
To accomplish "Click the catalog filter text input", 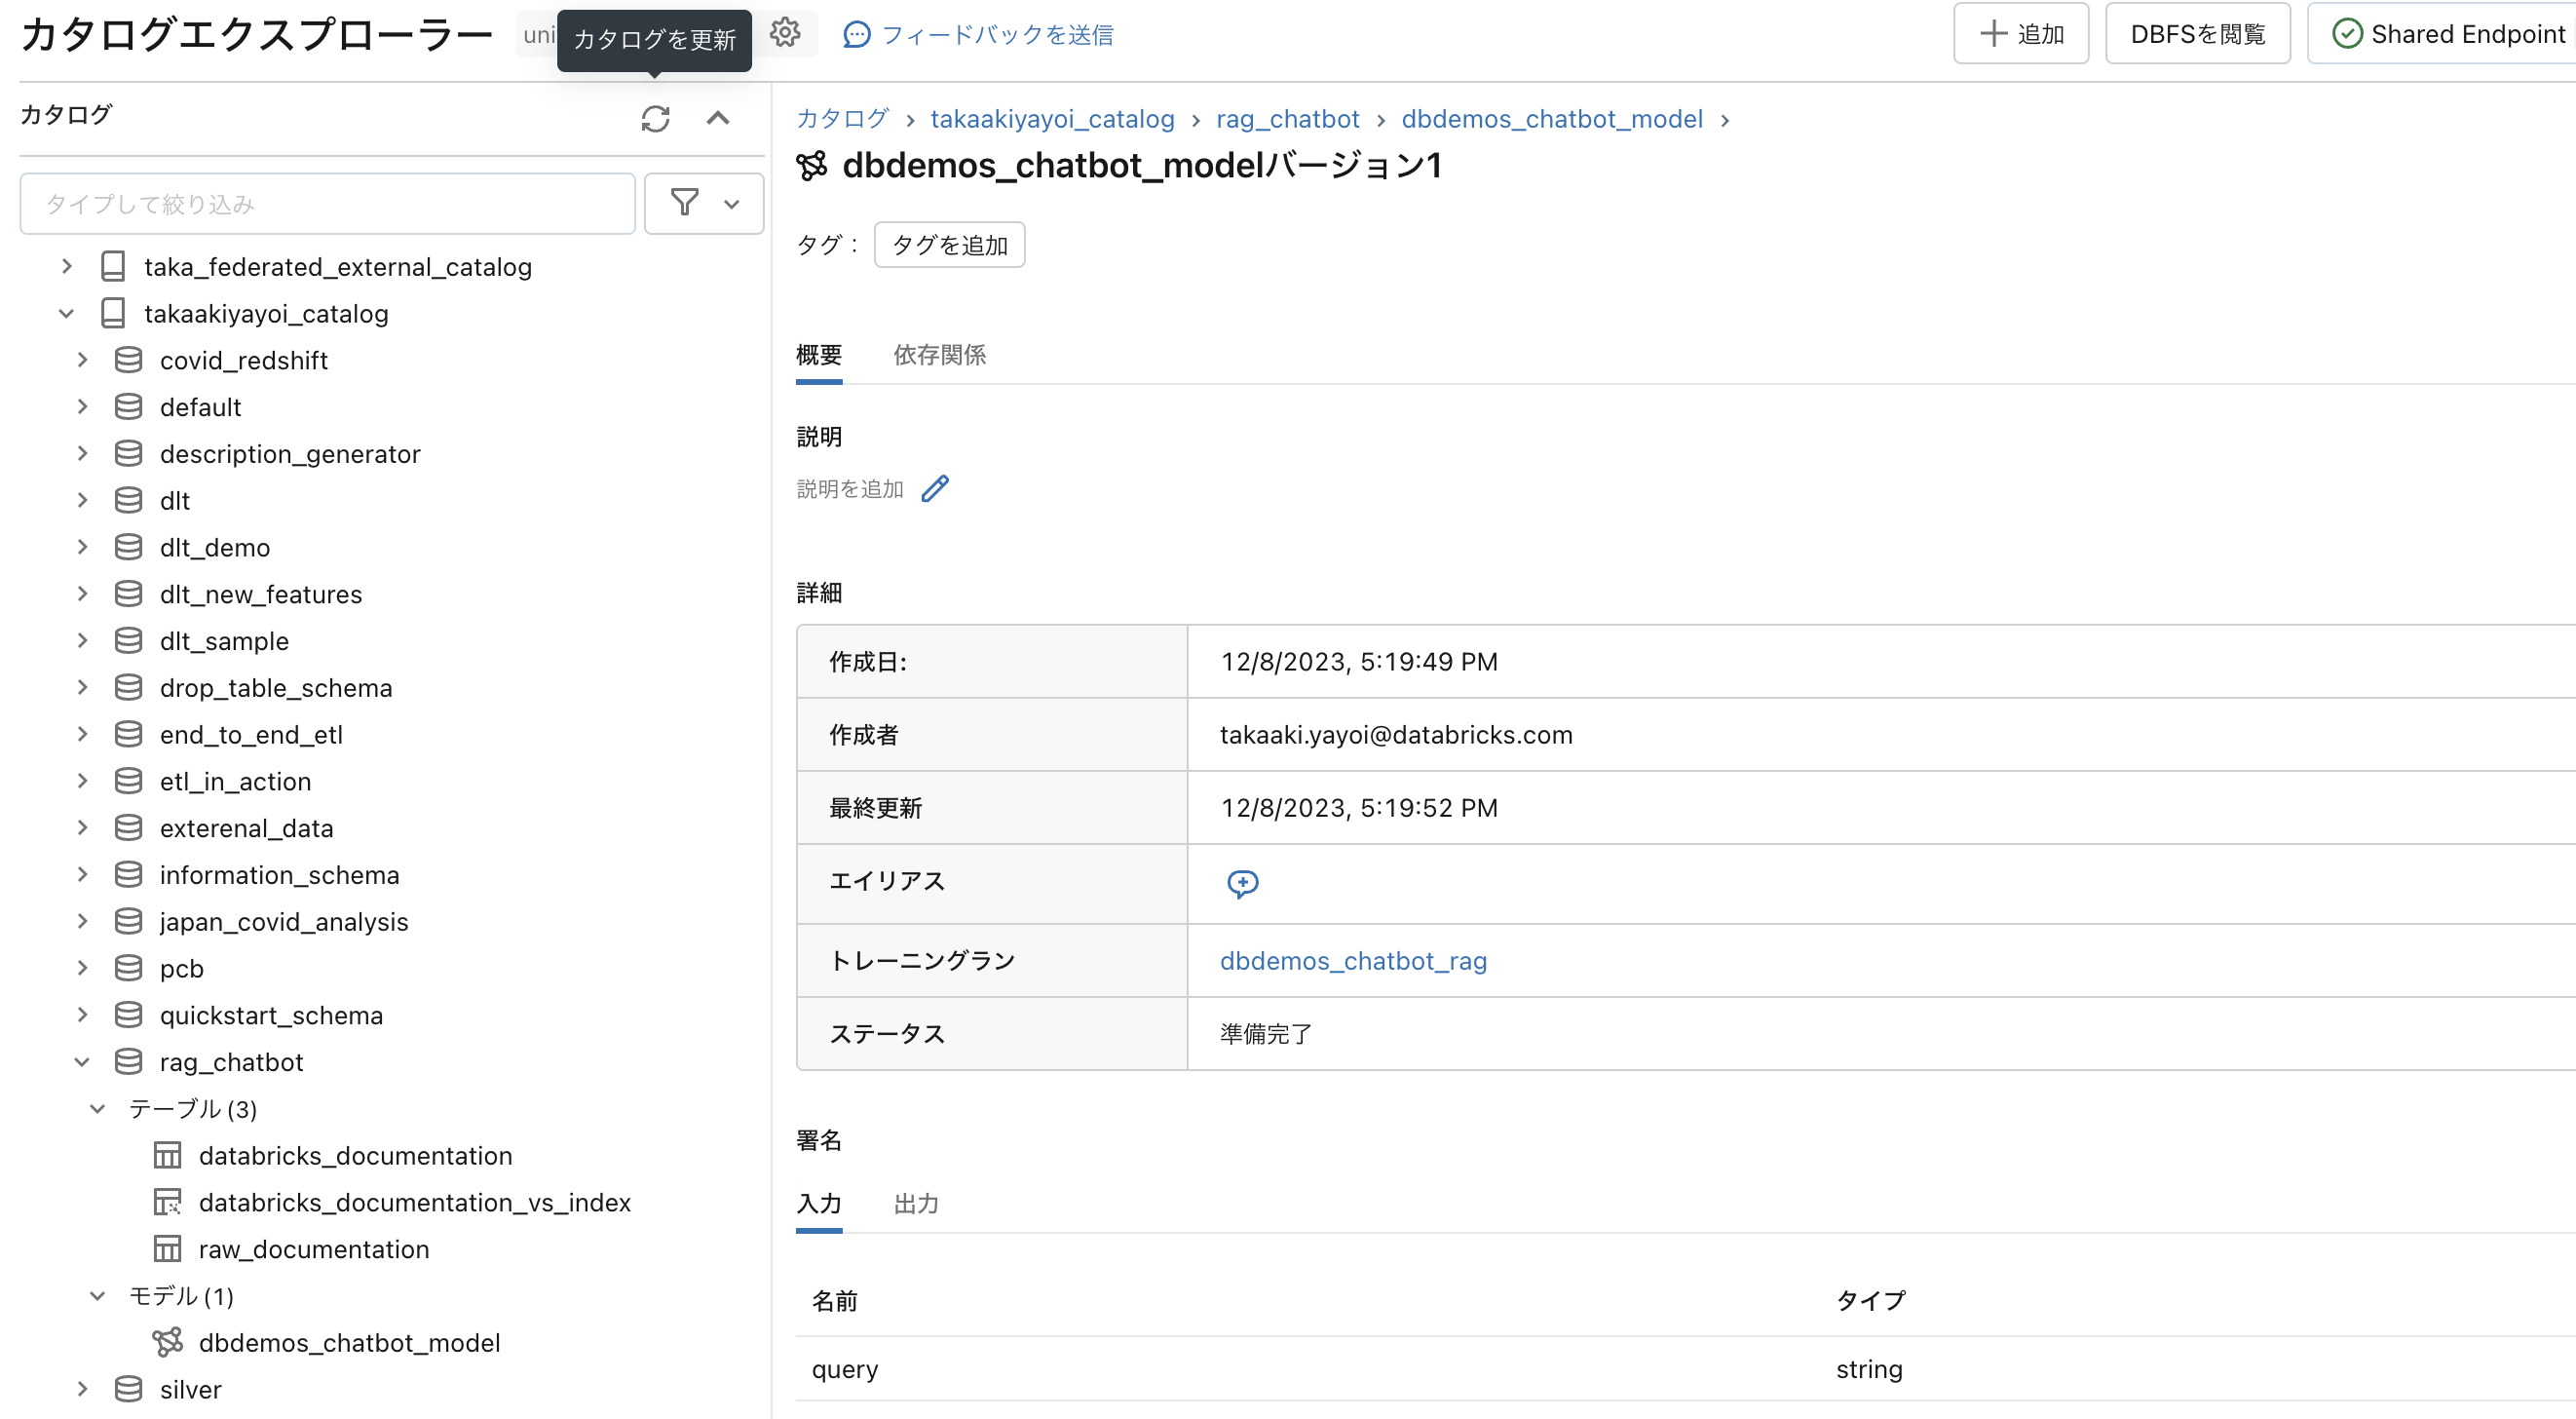I will click(x=328, y=204).
